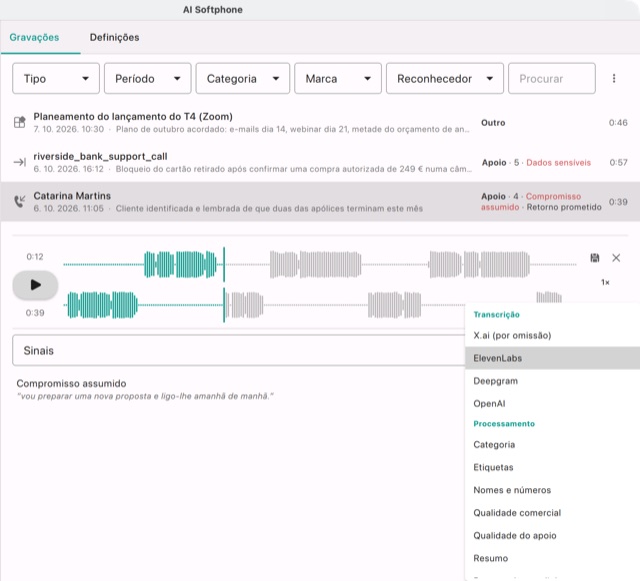Select the Planeamento do lançamento do T4 recording

[320, 122]
